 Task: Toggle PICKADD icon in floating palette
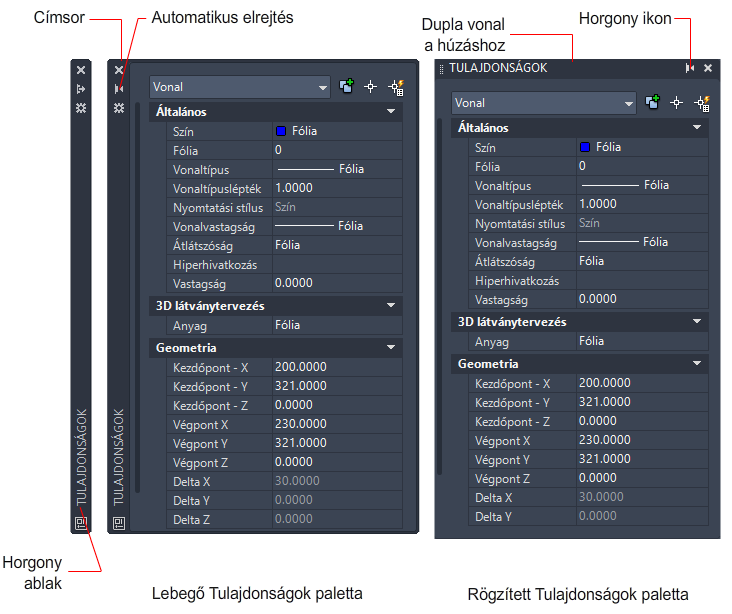click(346, 86)
